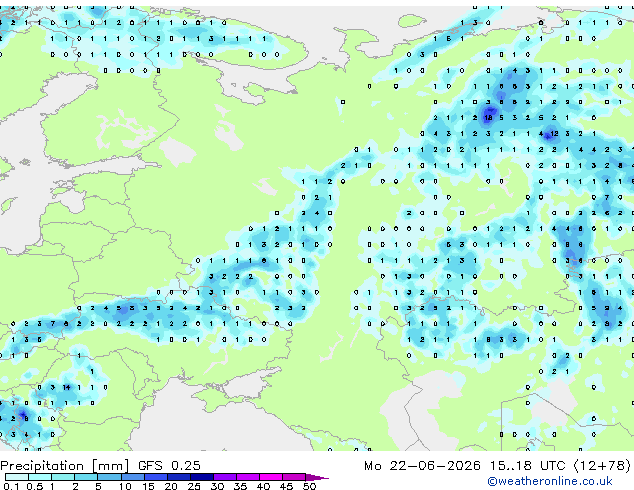634x490 pixels.
Task: Click the 30–35 mm purple swatch
Action: [x=225, y=477]
